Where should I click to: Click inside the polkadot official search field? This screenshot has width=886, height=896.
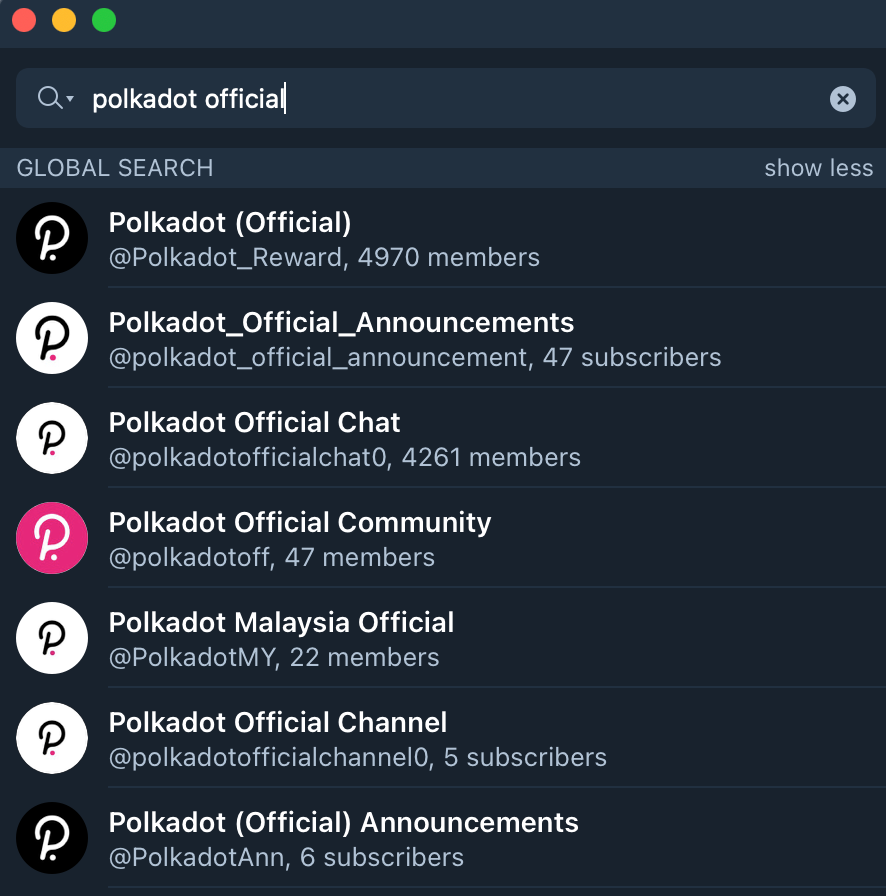click(445, 98)
